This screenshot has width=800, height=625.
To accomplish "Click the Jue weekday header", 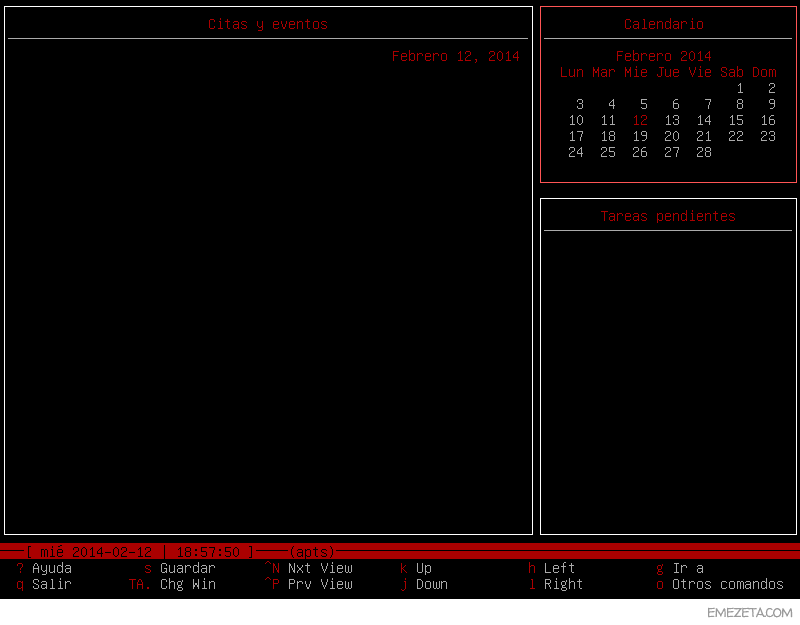I will pos(668,72).
